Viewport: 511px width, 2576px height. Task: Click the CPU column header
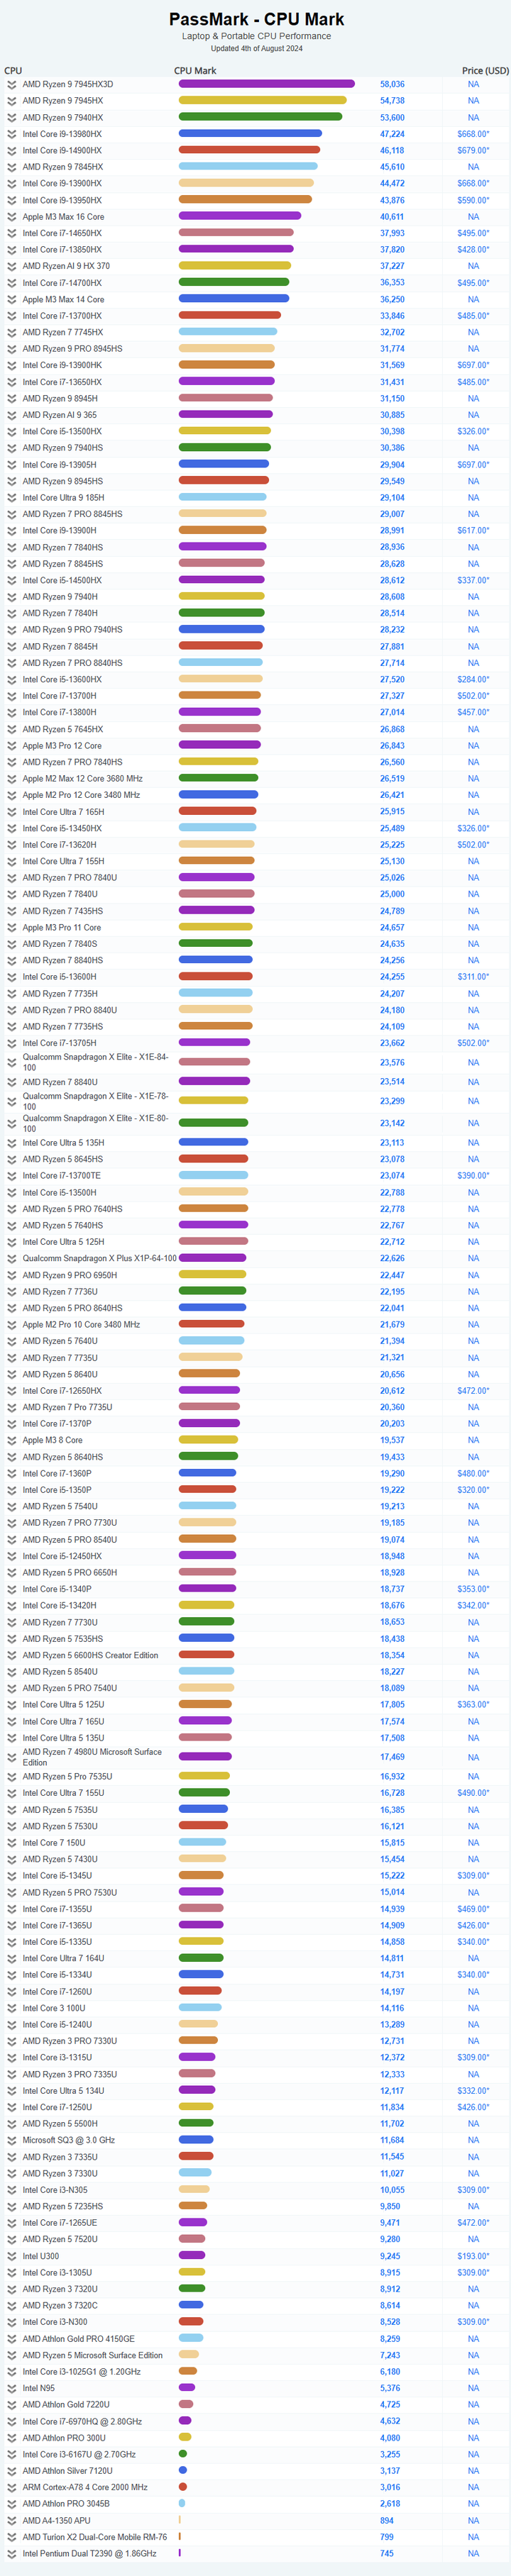(x=13, y=71)
